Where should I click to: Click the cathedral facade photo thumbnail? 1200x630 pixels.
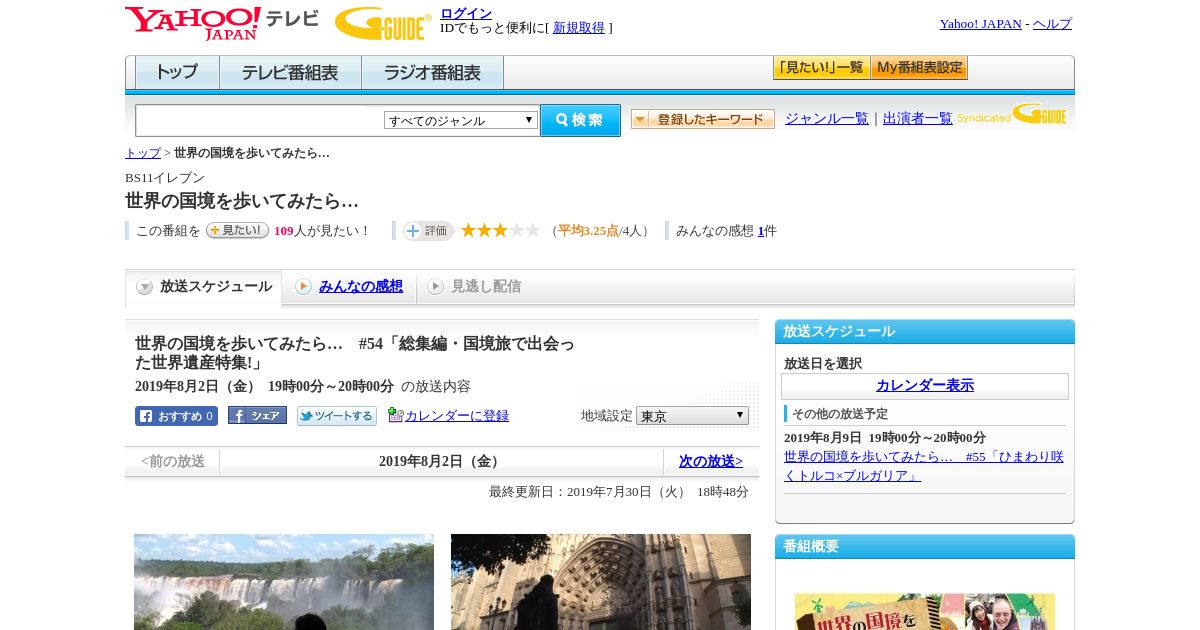click(601, 582)
